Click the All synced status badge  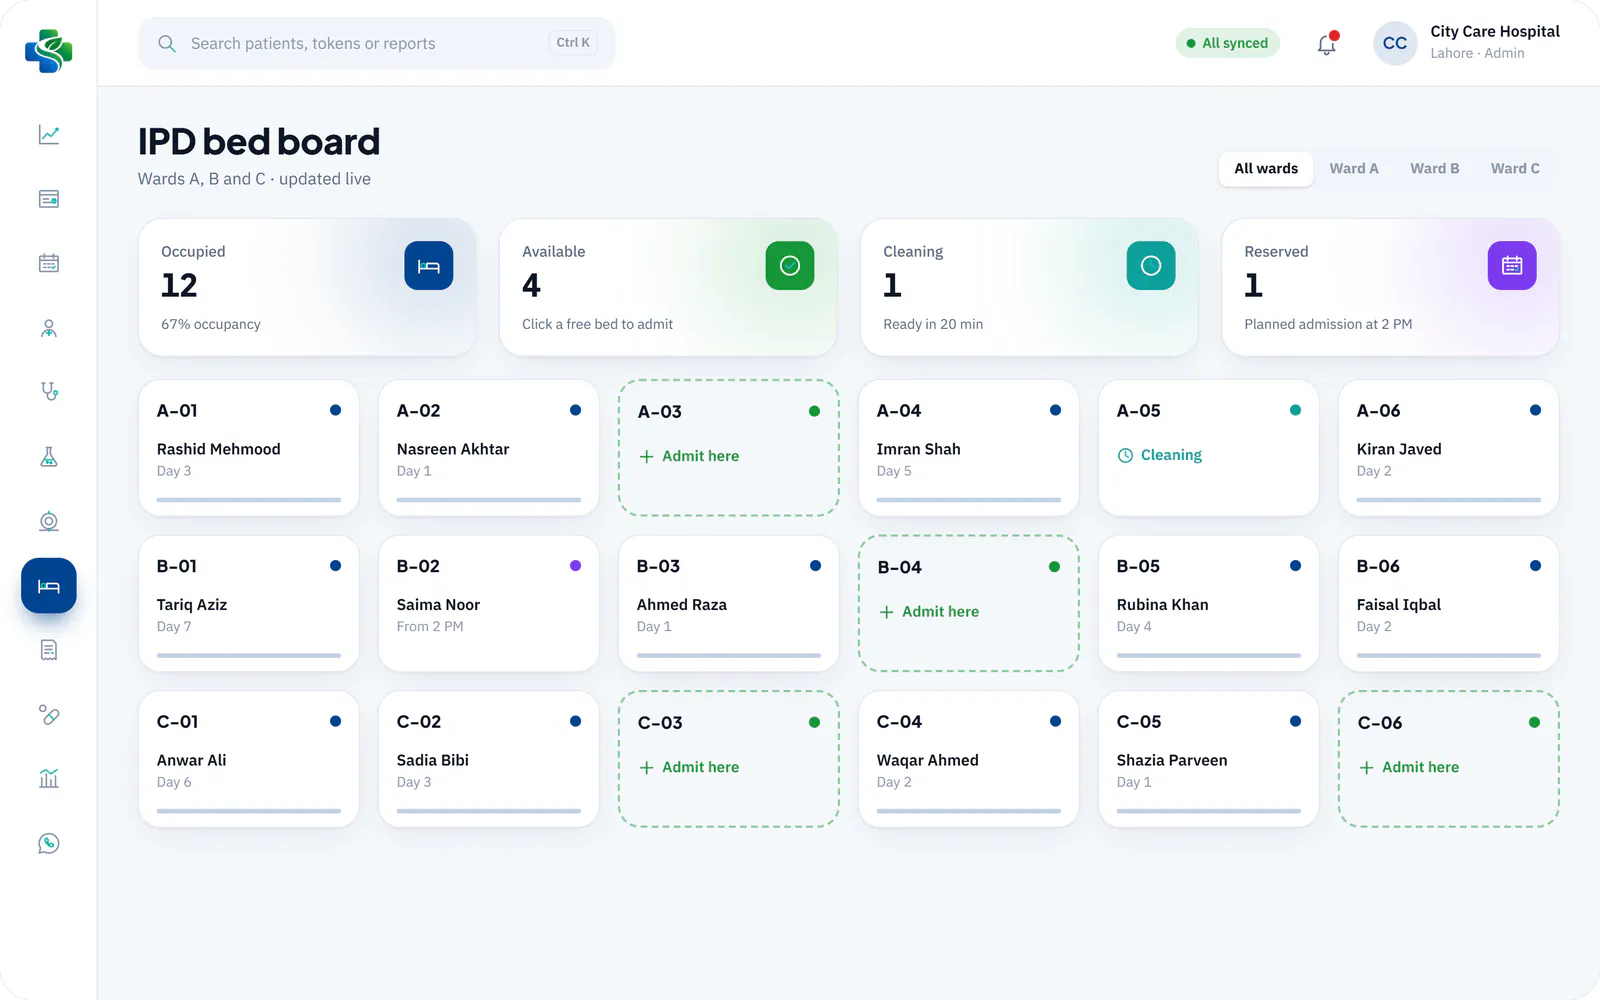pos(1227,43)
